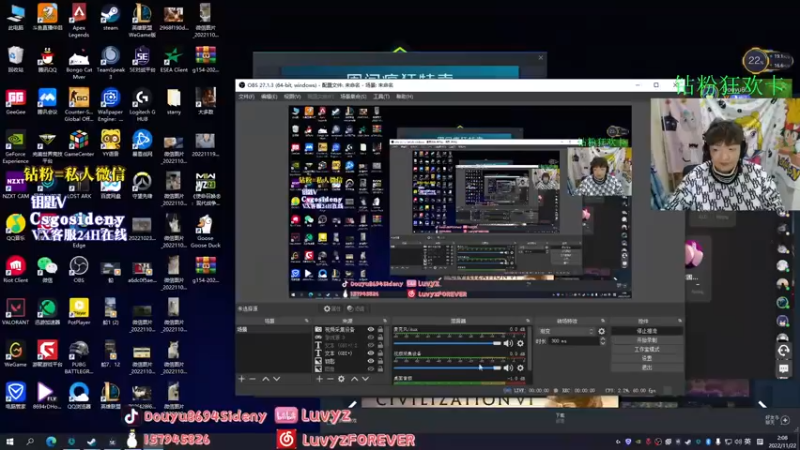Open the GeForce Experience desktop shortcut

(x=15, y=147)
